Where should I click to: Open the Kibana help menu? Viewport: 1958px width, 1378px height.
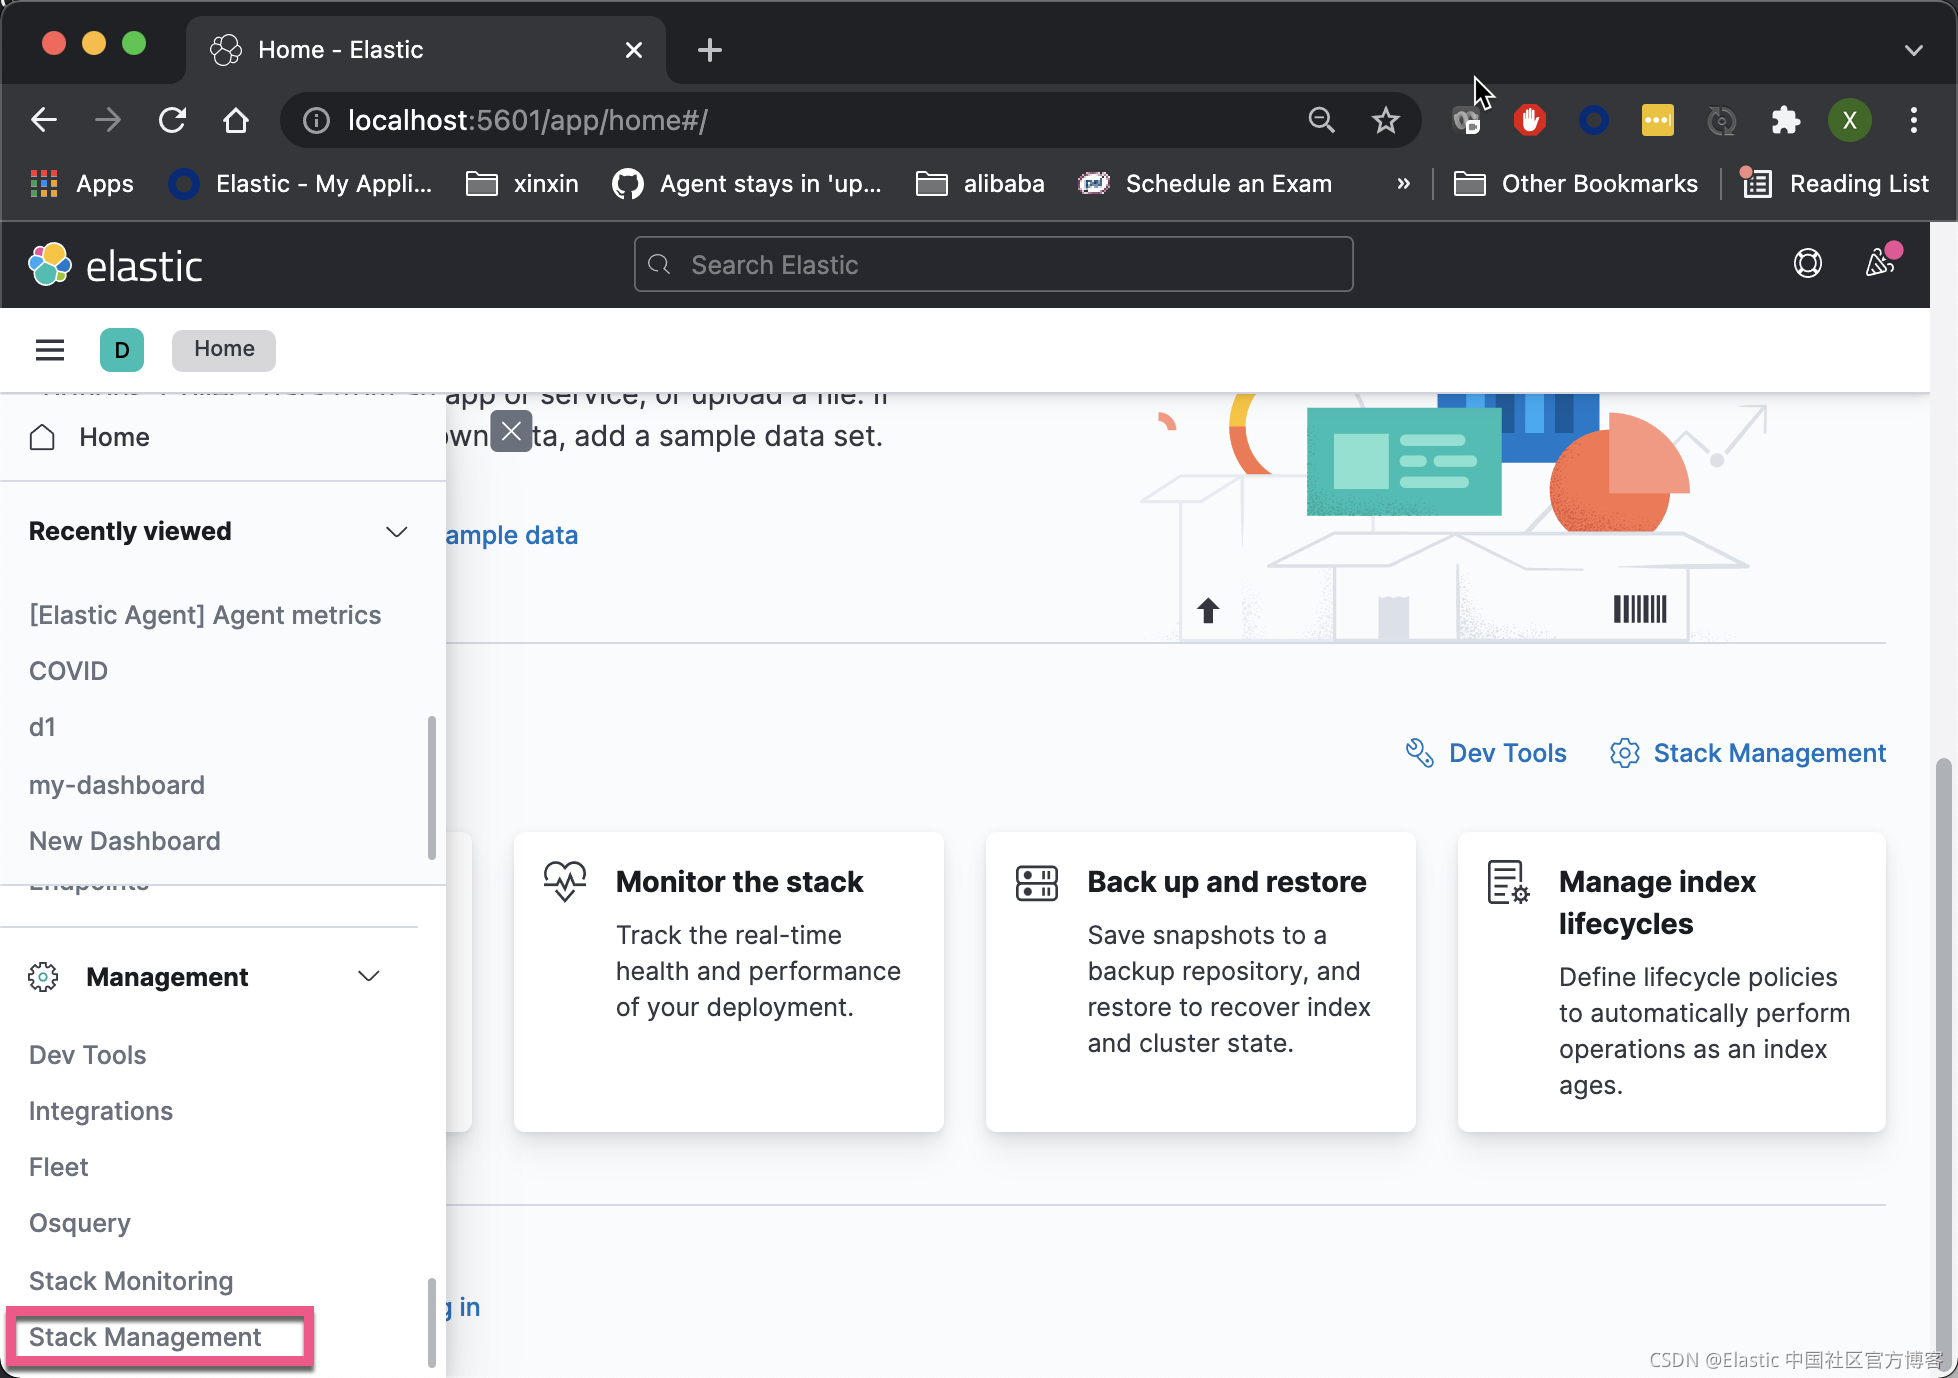tap(1807, 264)
